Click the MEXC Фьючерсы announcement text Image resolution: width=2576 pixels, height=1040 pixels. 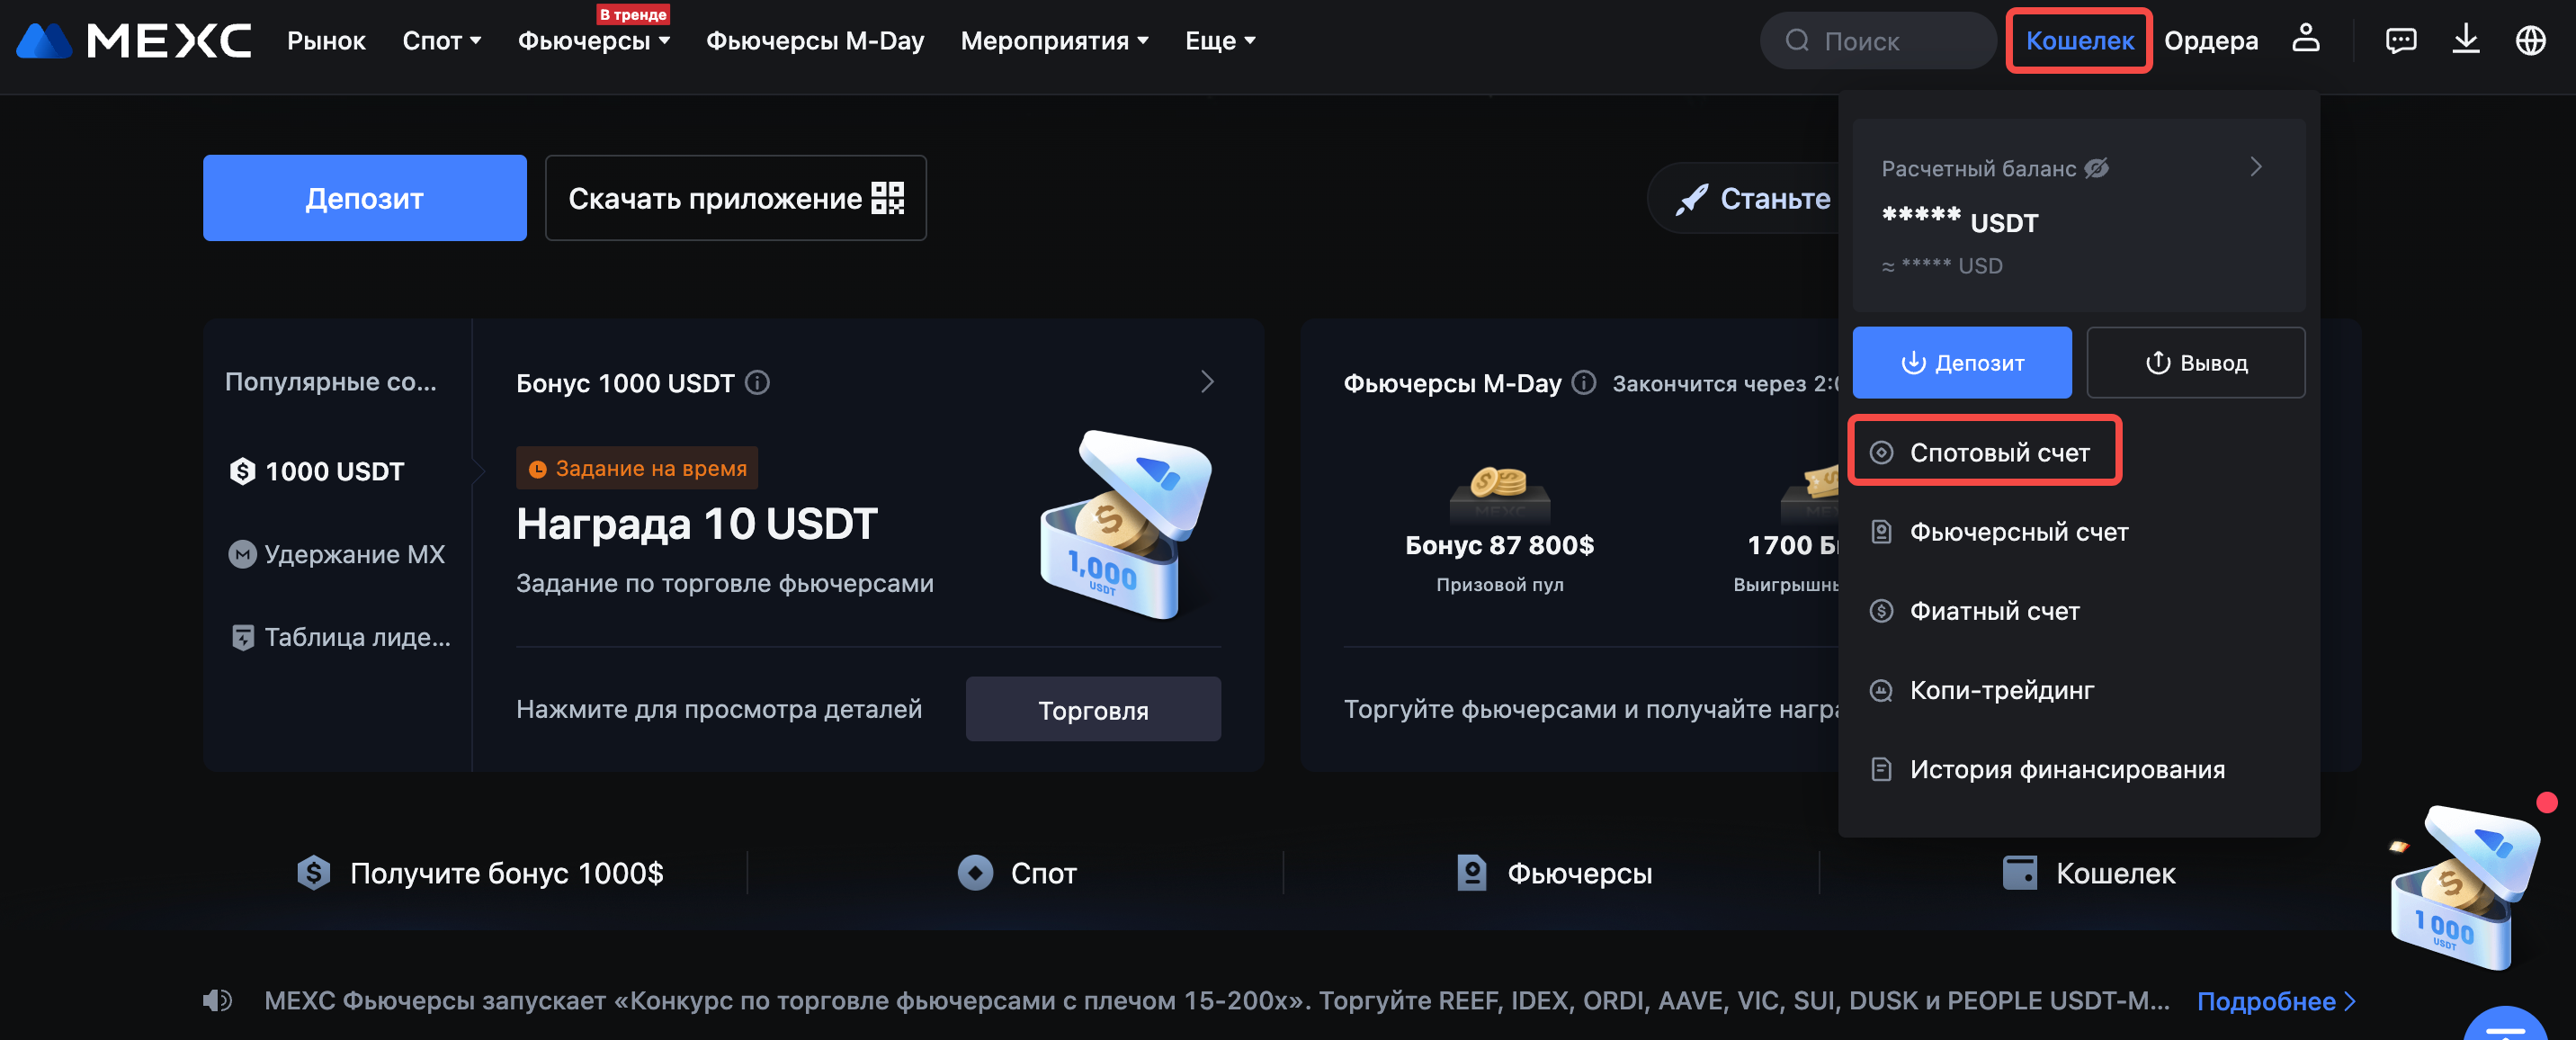(x=1217, y=1001)
